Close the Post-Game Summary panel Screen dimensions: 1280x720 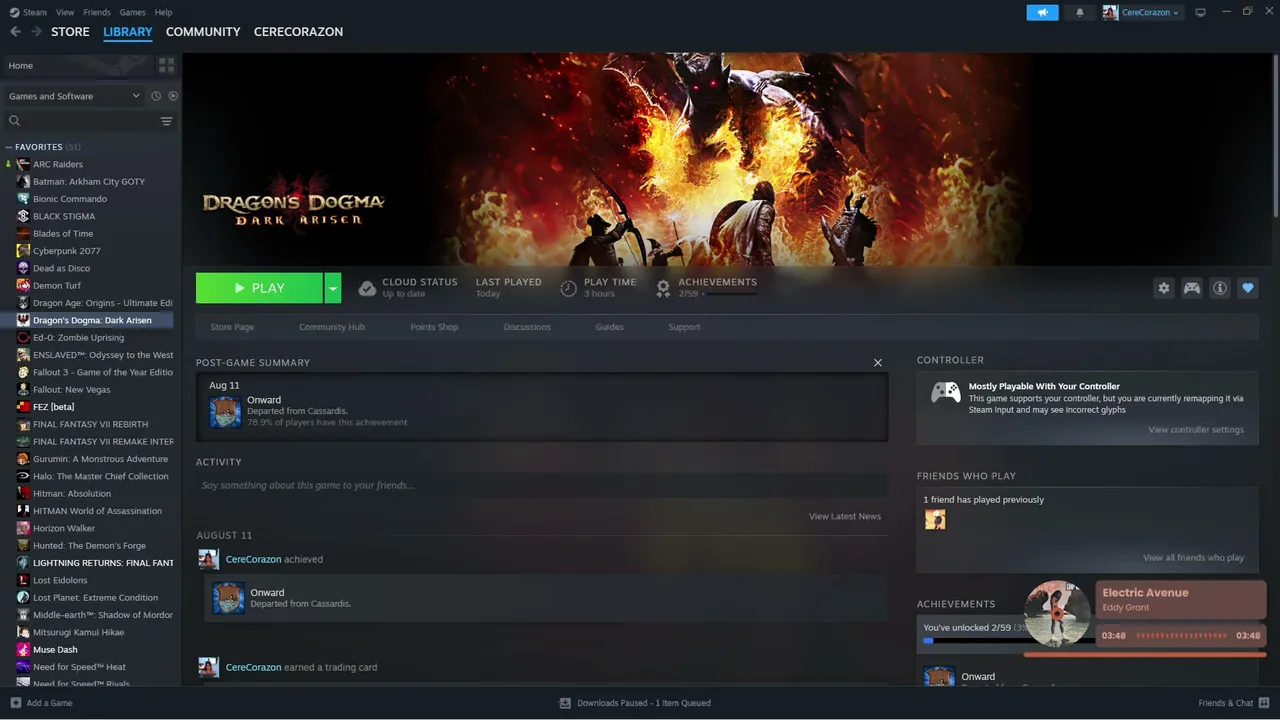[878, 363]
